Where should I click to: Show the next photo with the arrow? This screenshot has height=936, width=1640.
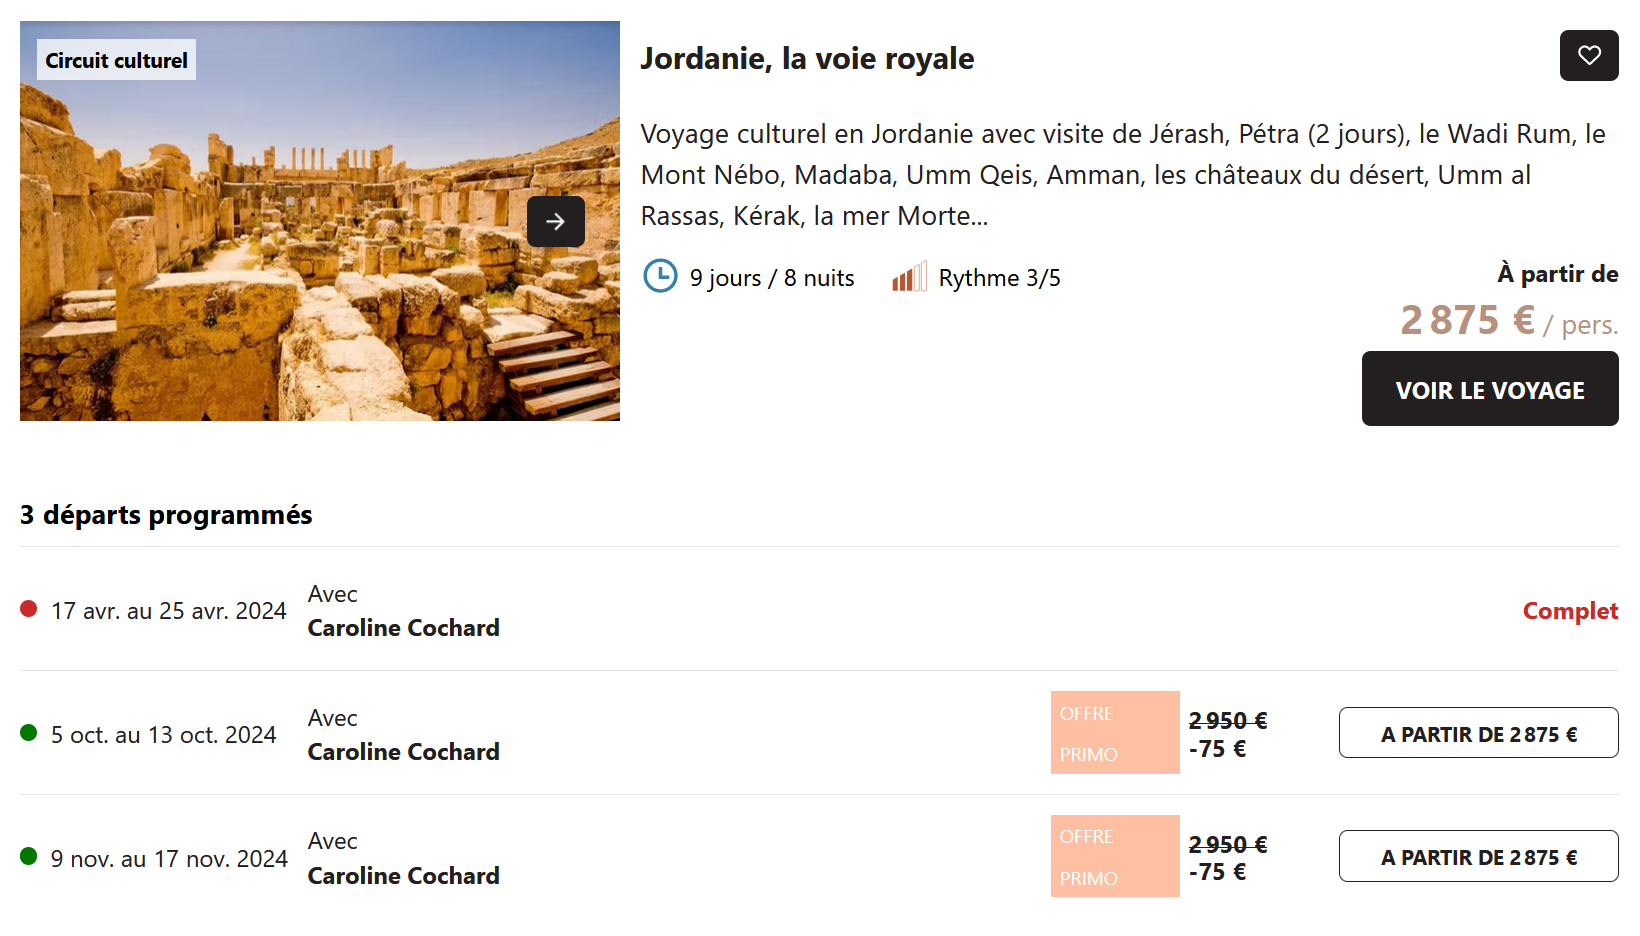pyautogui.click(x=556, y=222)
